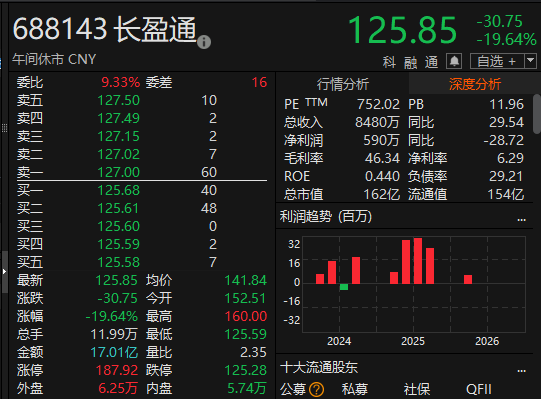Click the 通 tag icon
The width and height of the screenshot is (541, 399).
(432, 62)
